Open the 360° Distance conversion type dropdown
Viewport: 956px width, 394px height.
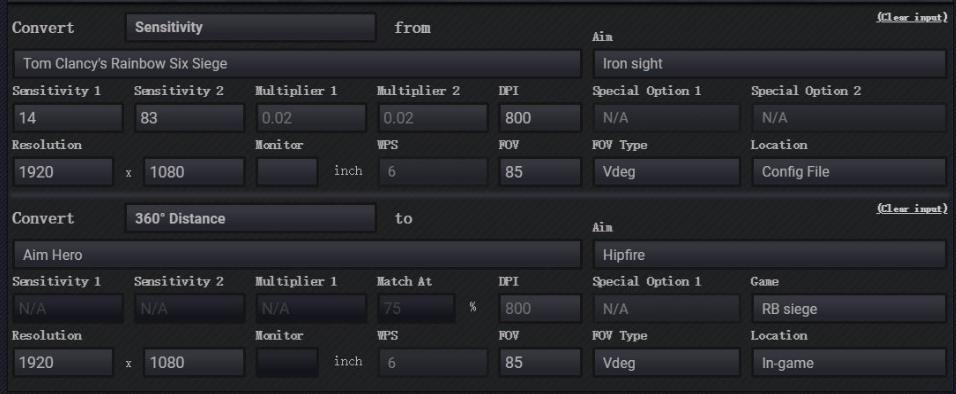pos(251,218)
